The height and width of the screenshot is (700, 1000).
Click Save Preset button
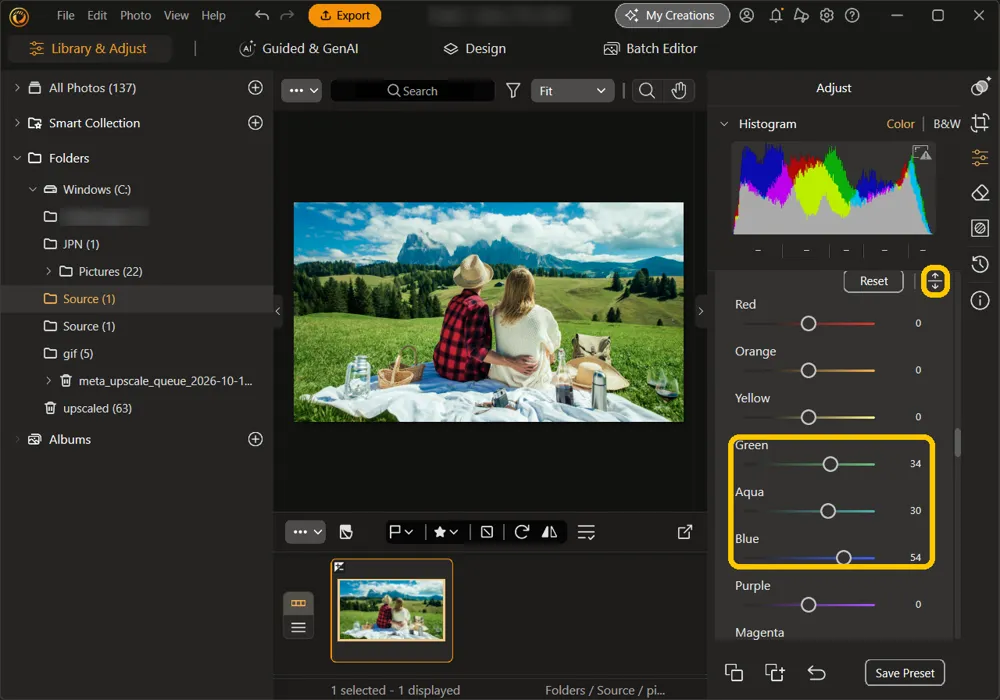pos(904,673)
